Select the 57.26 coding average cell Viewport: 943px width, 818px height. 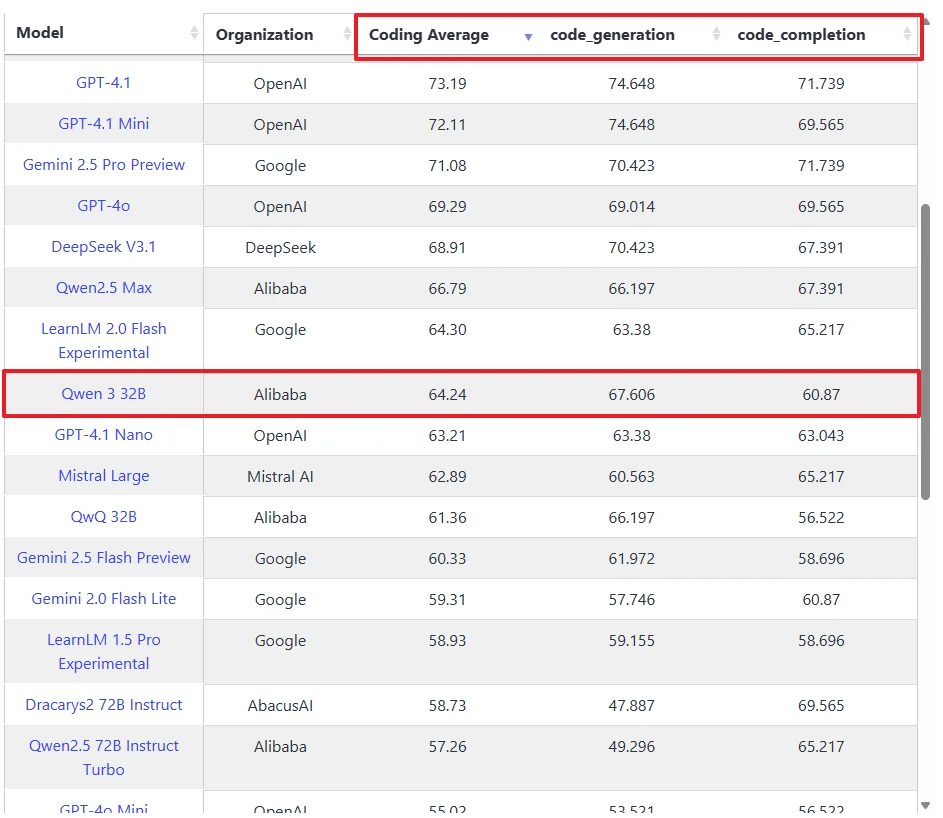[447, 746]
